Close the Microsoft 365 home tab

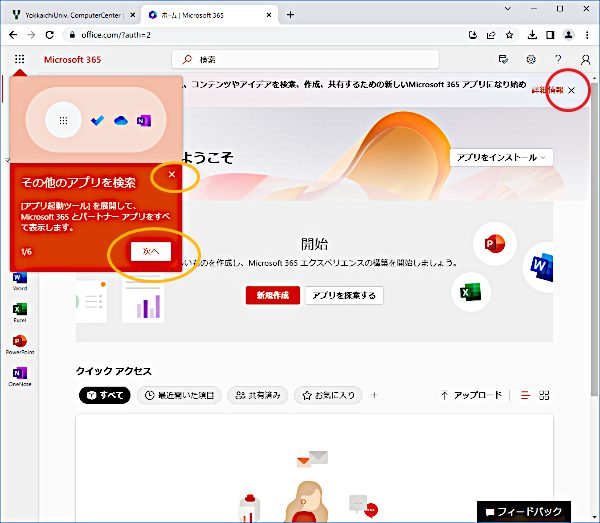[x=269, y=15]
